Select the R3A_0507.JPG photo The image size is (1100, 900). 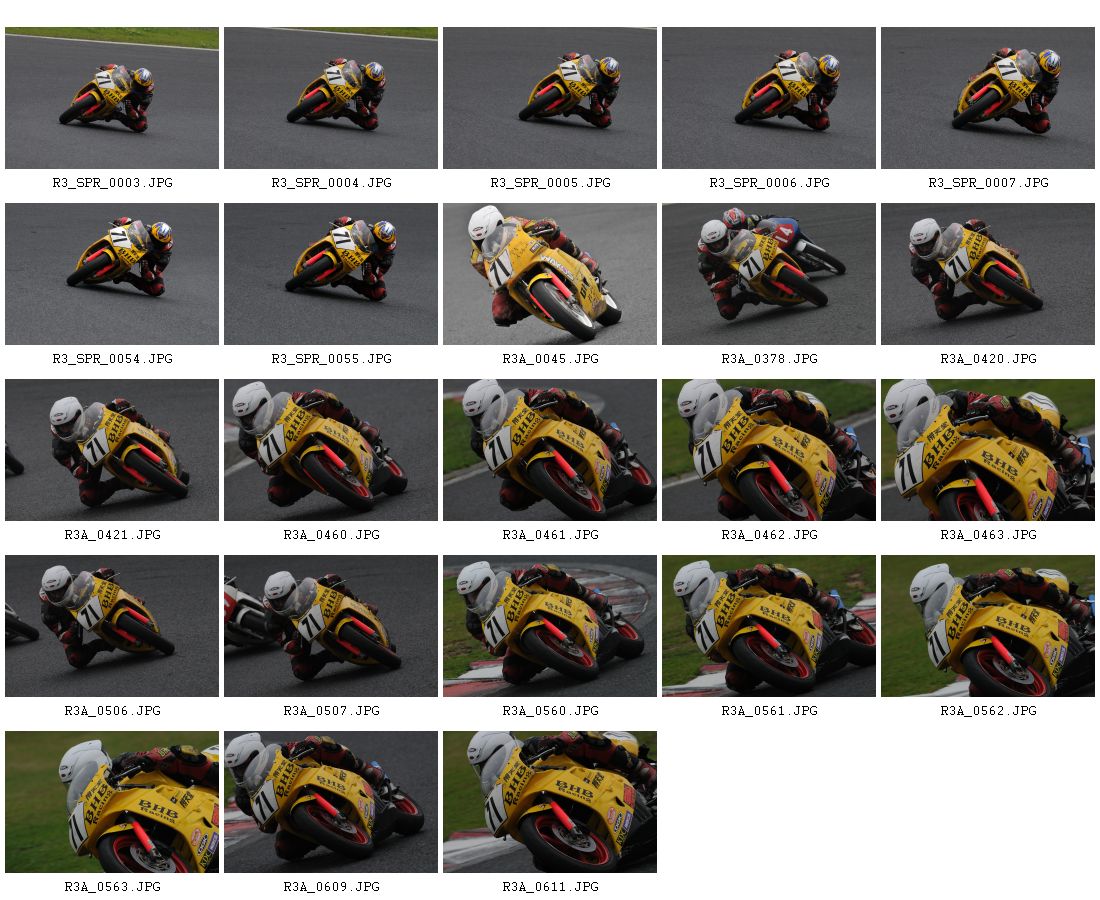(331, 626)
